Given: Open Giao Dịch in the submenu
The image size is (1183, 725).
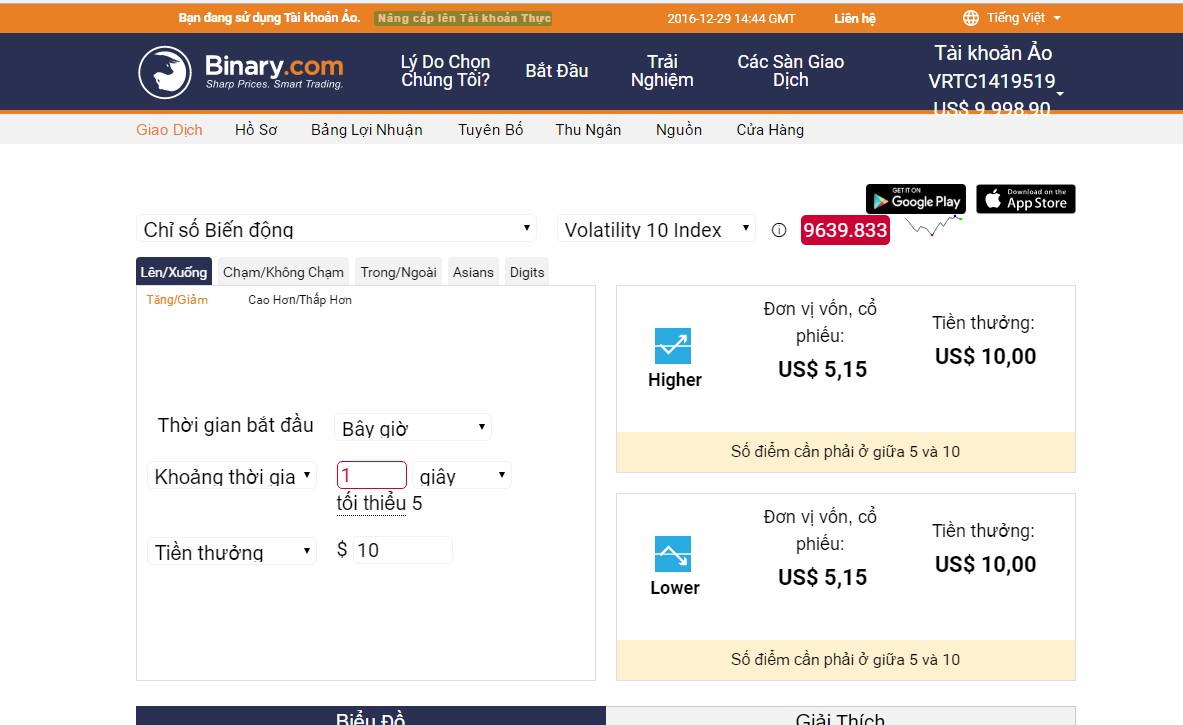Looking at the screenshot, I should pos(169,130).
